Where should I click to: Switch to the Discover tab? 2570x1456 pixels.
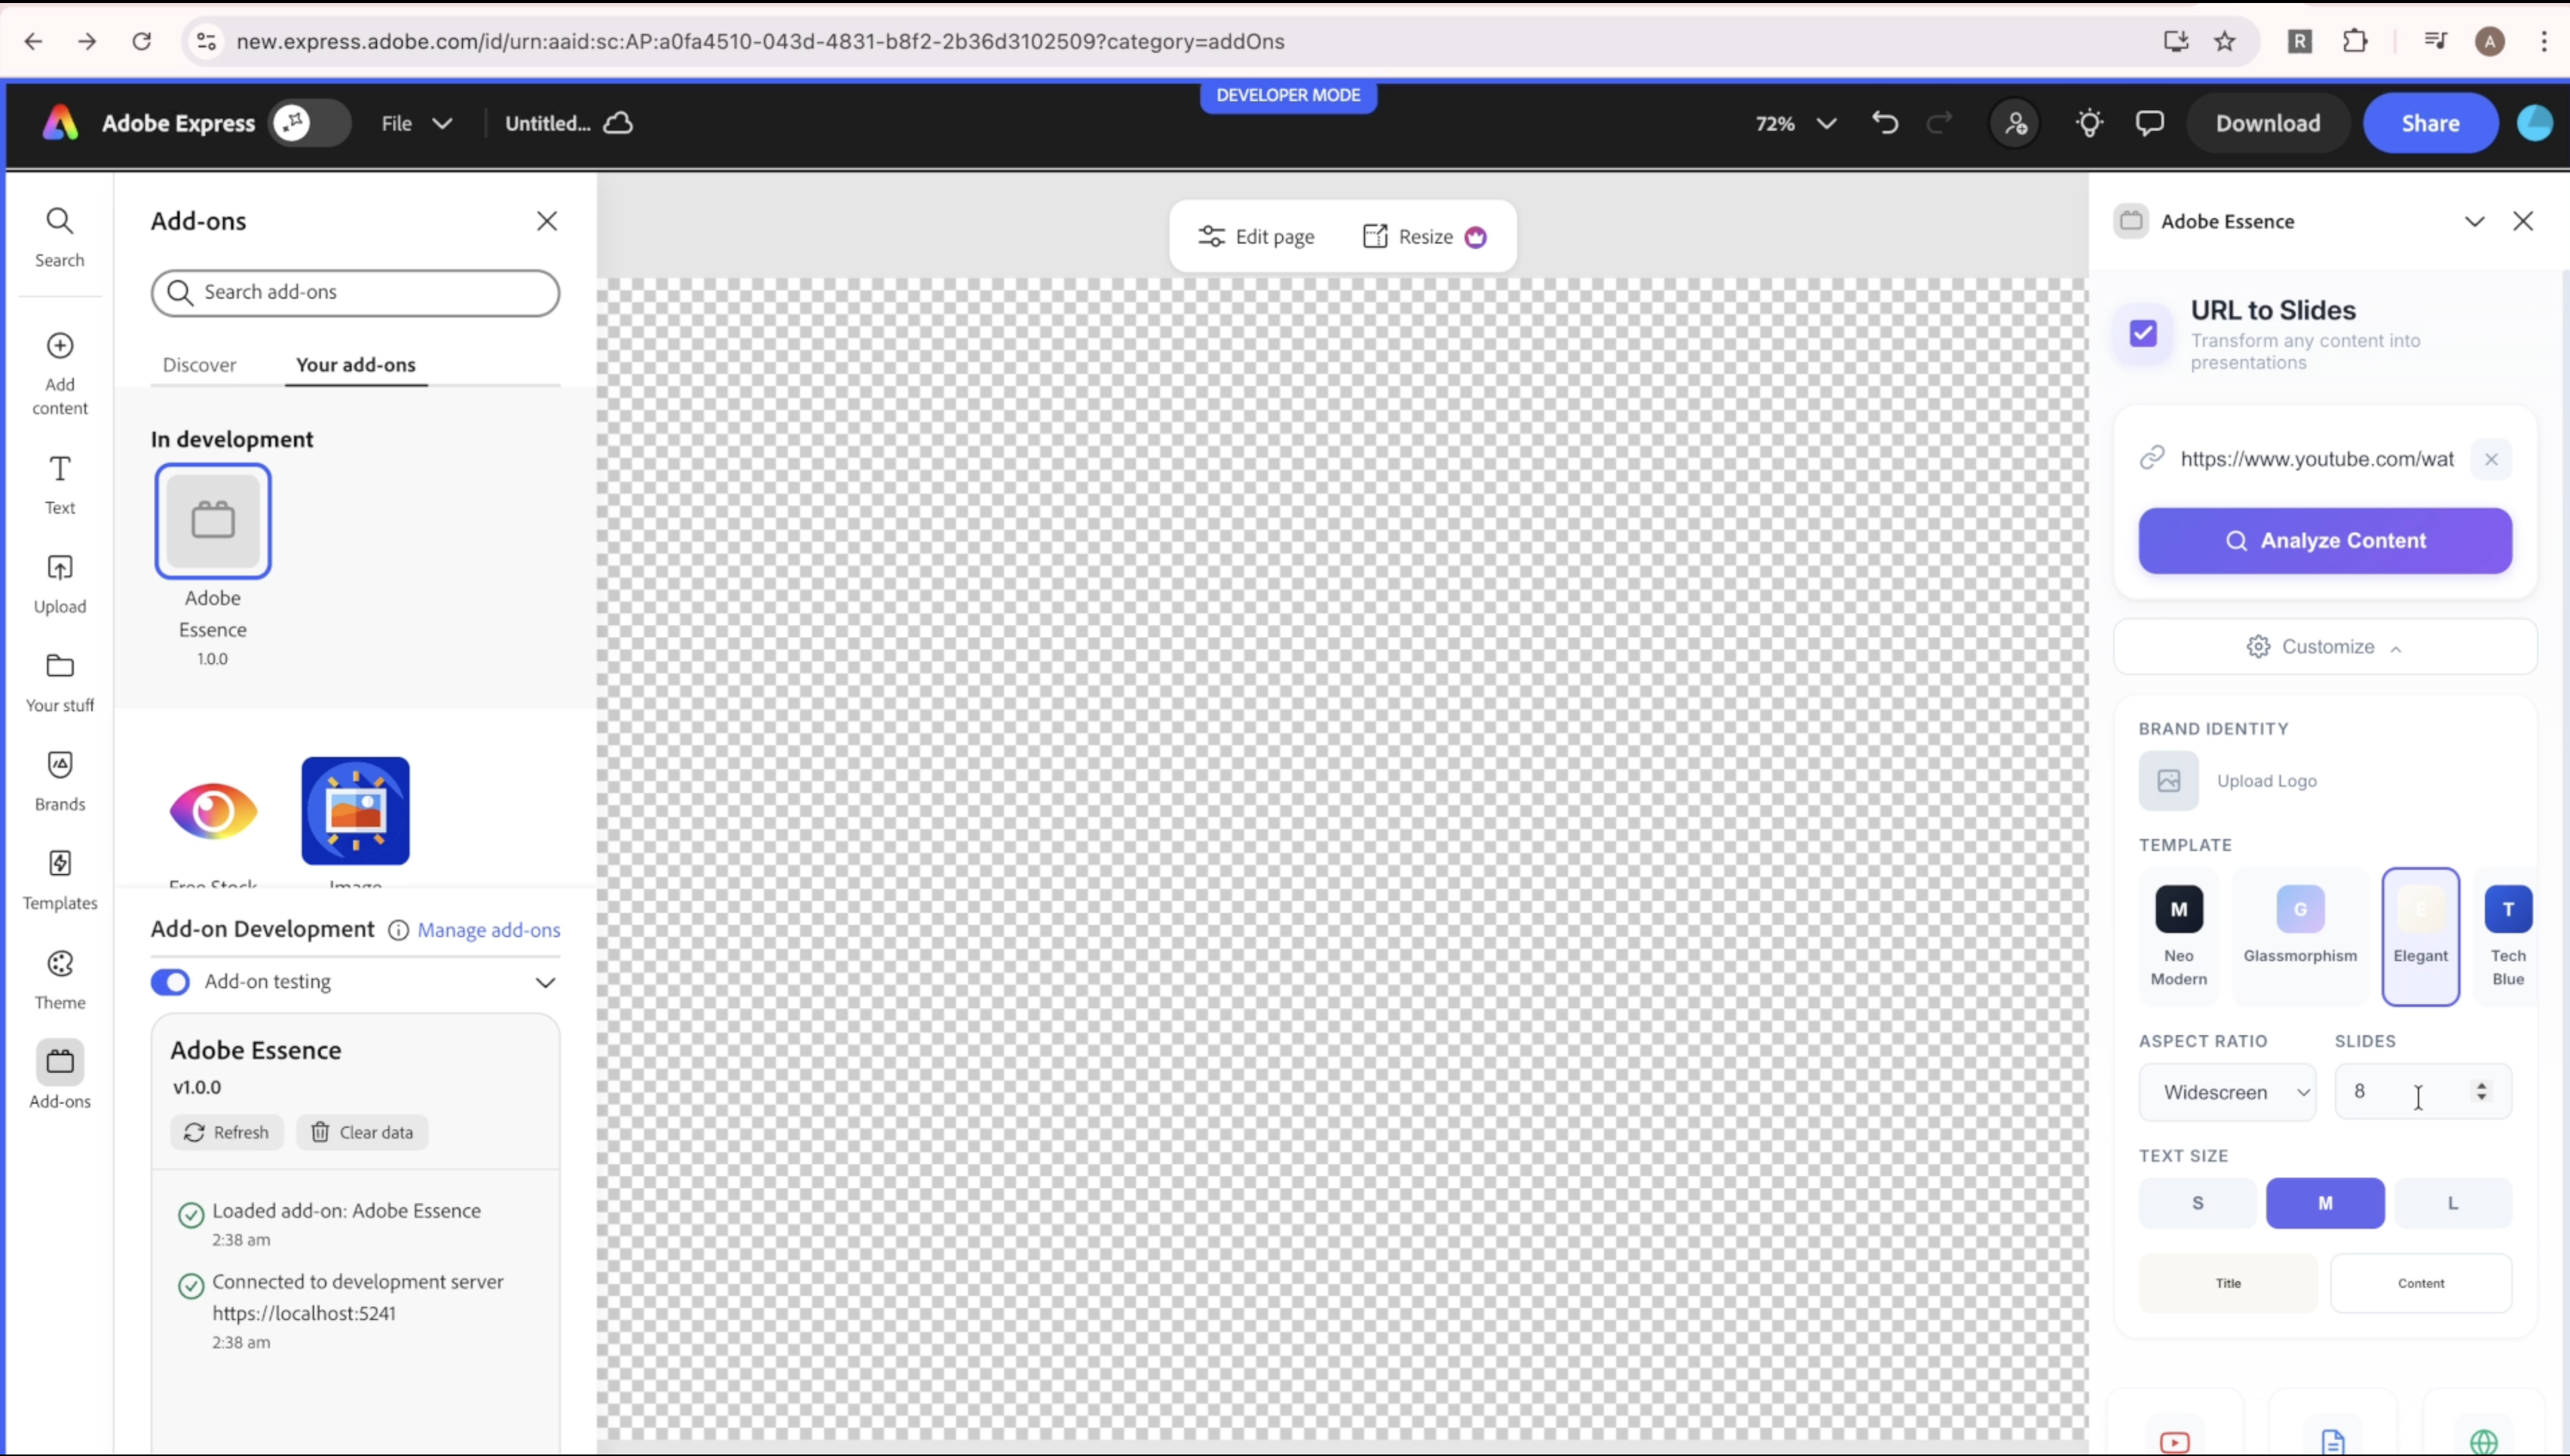click(x=199, y=365)
